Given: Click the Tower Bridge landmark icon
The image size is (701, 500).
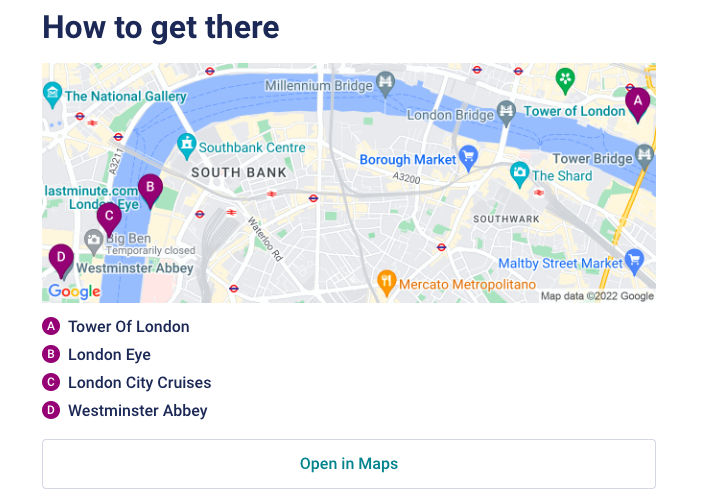Looking at the screenshot, I should click(x=644, y=157).
